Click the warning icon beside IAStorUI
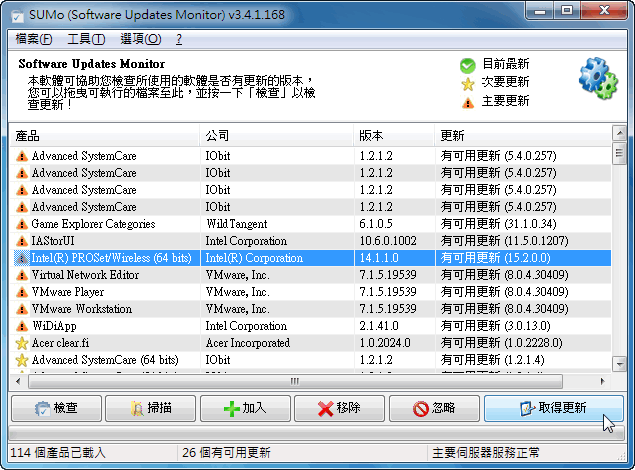The height and width of the screenshot is (470, 635). (22, 242)
